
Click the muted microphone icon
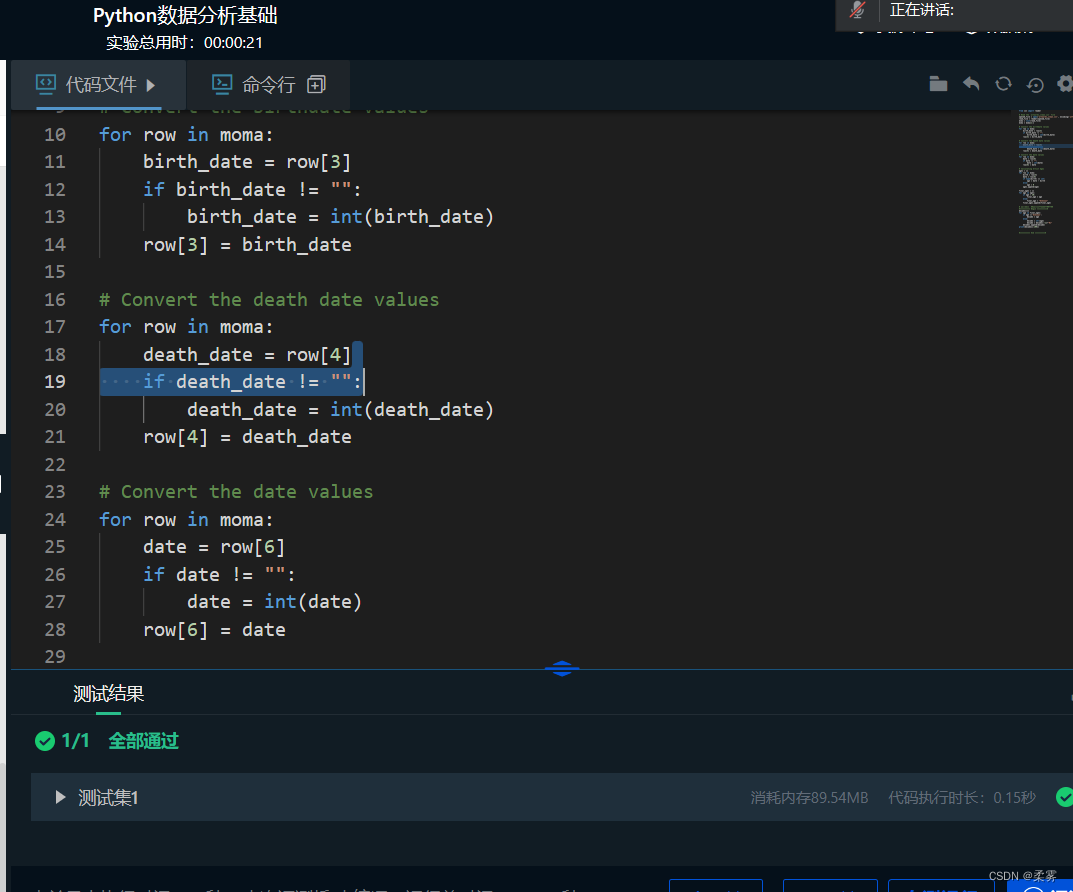pyautogui.click(x=857, y=10)
